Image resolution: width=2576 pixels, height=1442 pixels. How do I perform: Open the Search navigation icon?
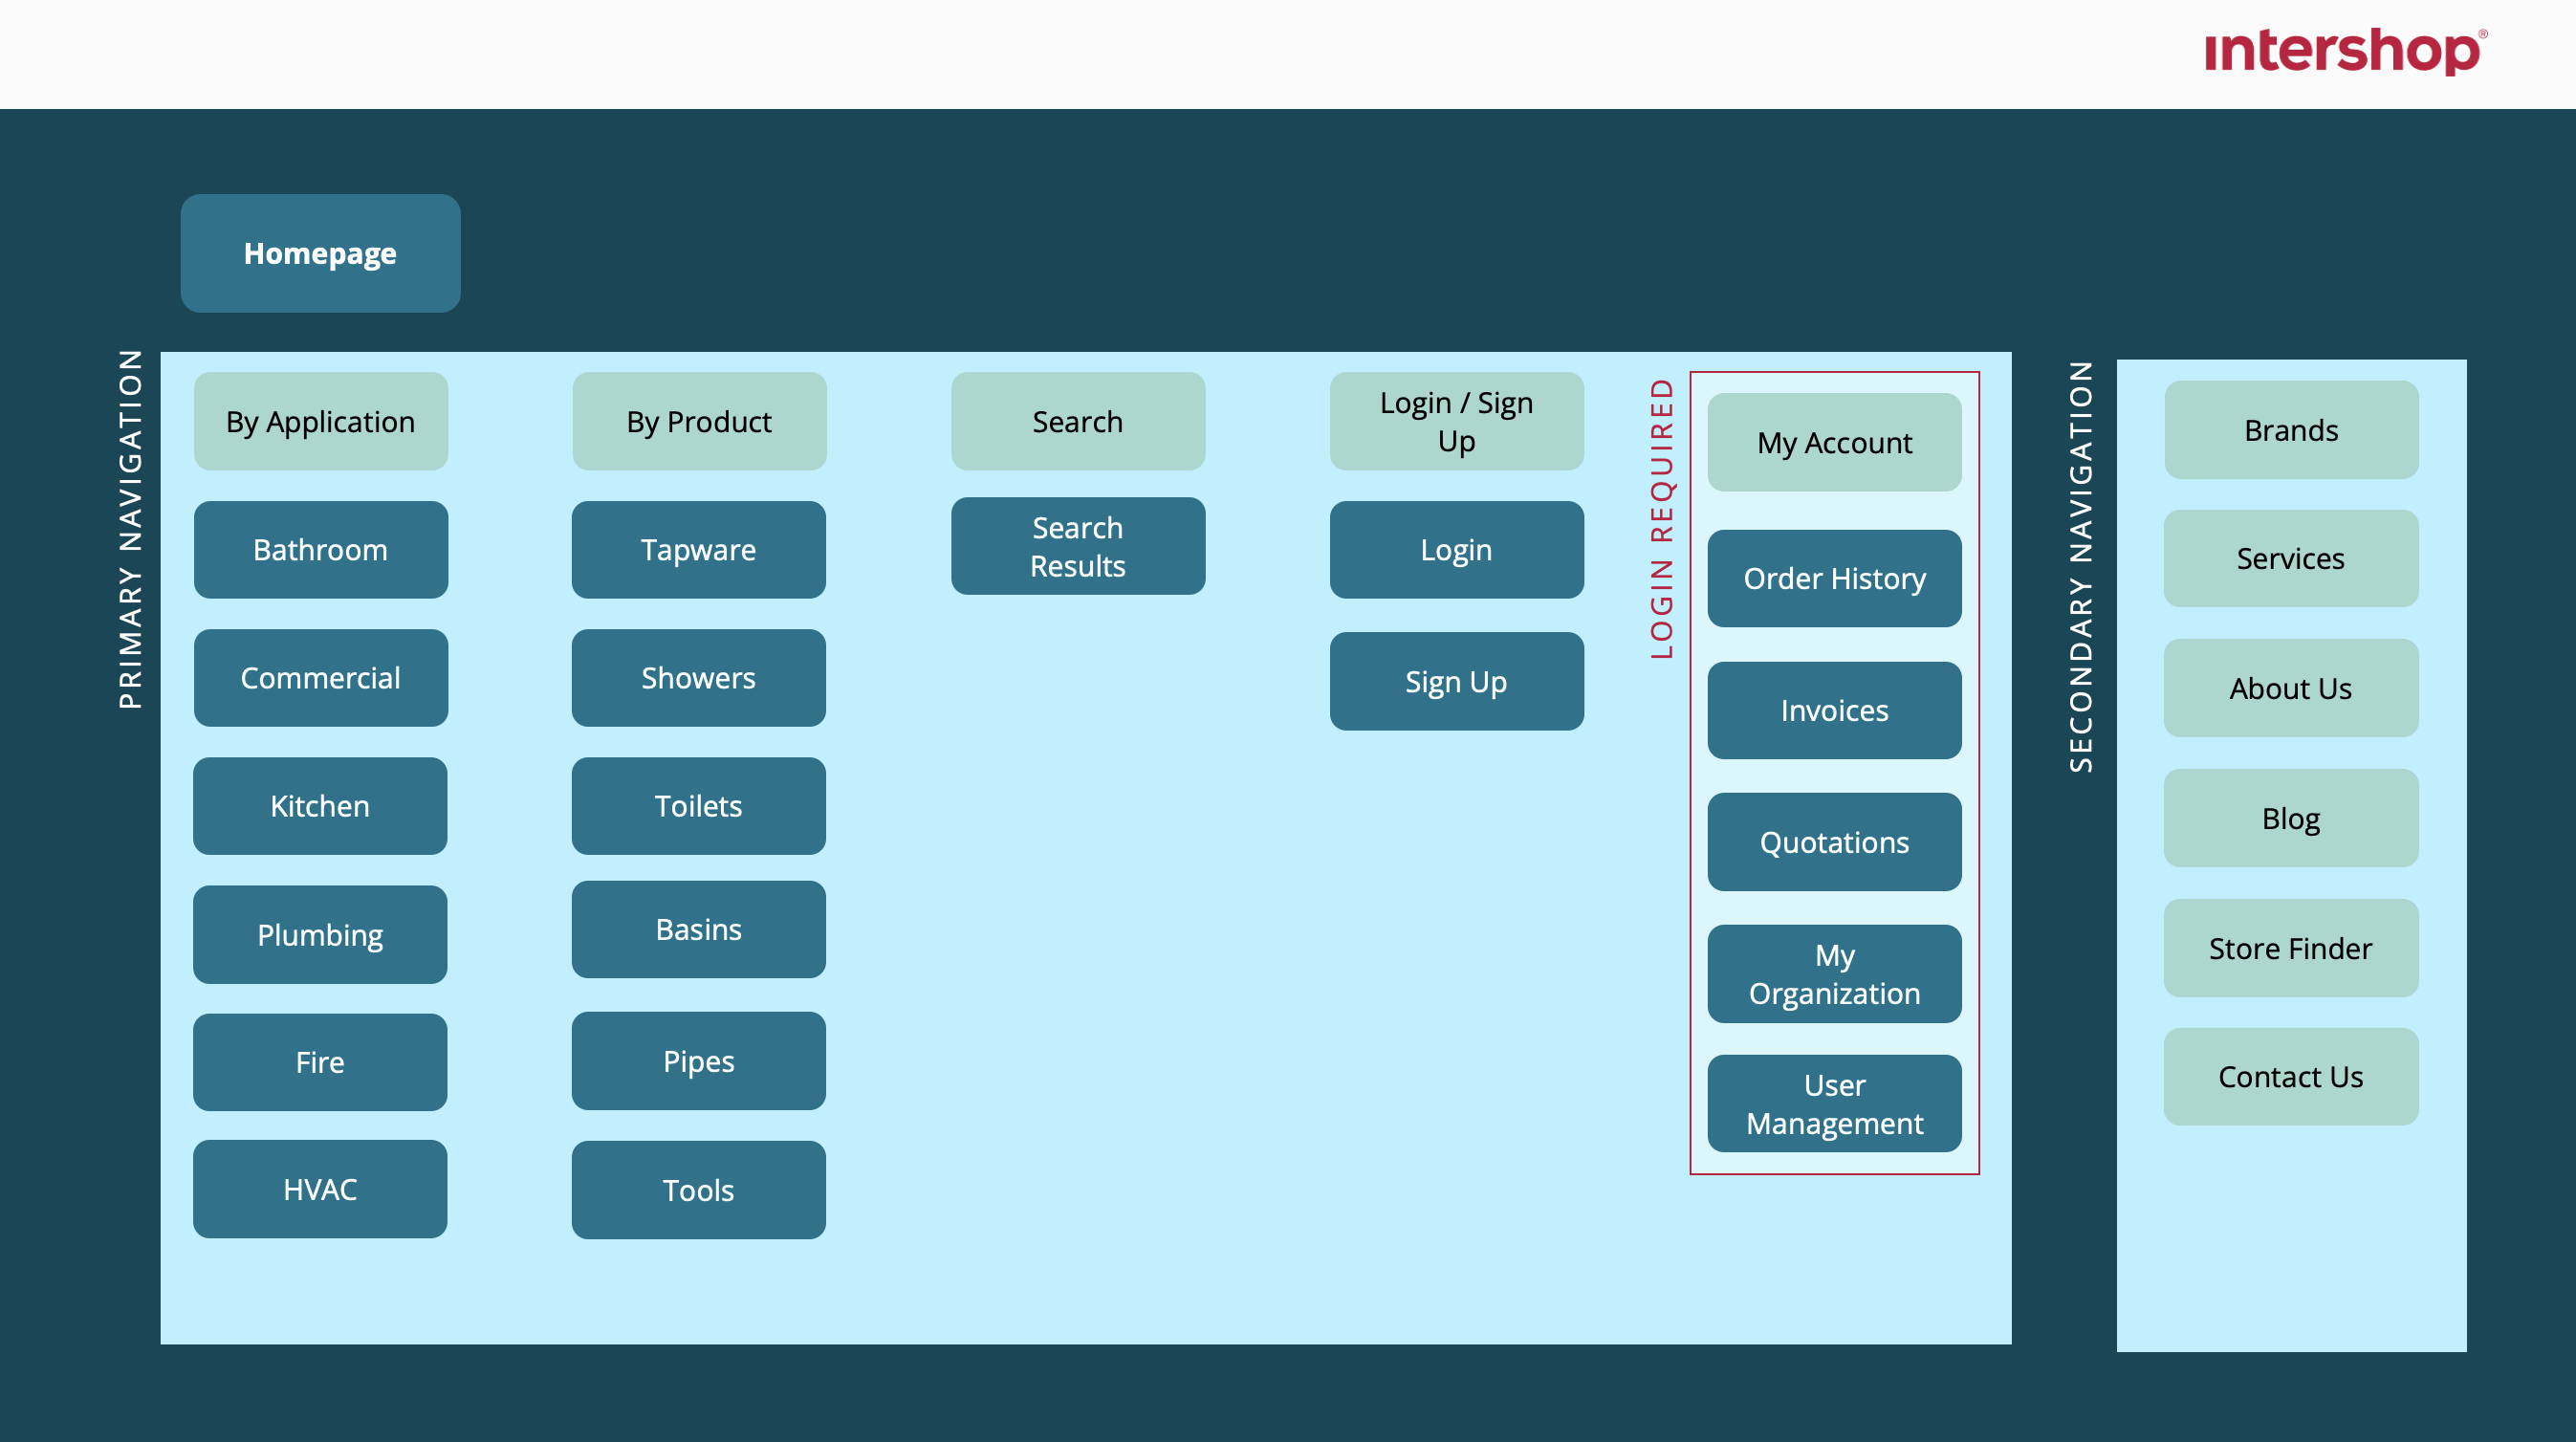pos(1078,420)
